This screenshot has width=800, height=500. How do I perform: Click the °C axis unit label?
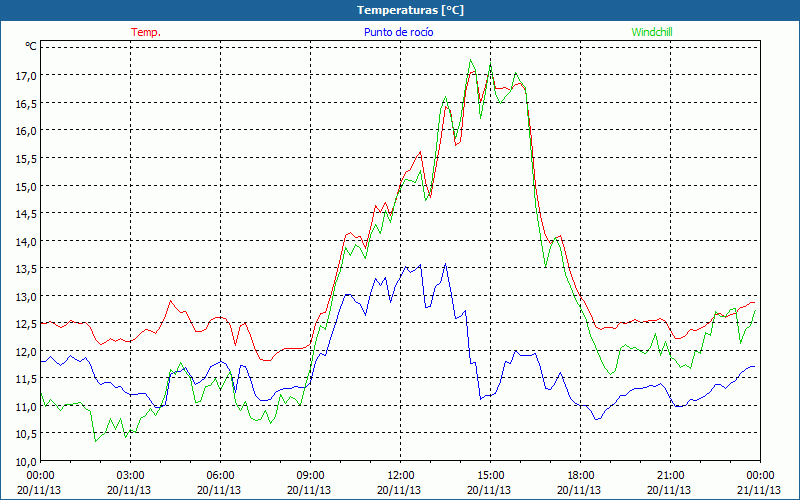pyautogui.click(x=31, y=46)
